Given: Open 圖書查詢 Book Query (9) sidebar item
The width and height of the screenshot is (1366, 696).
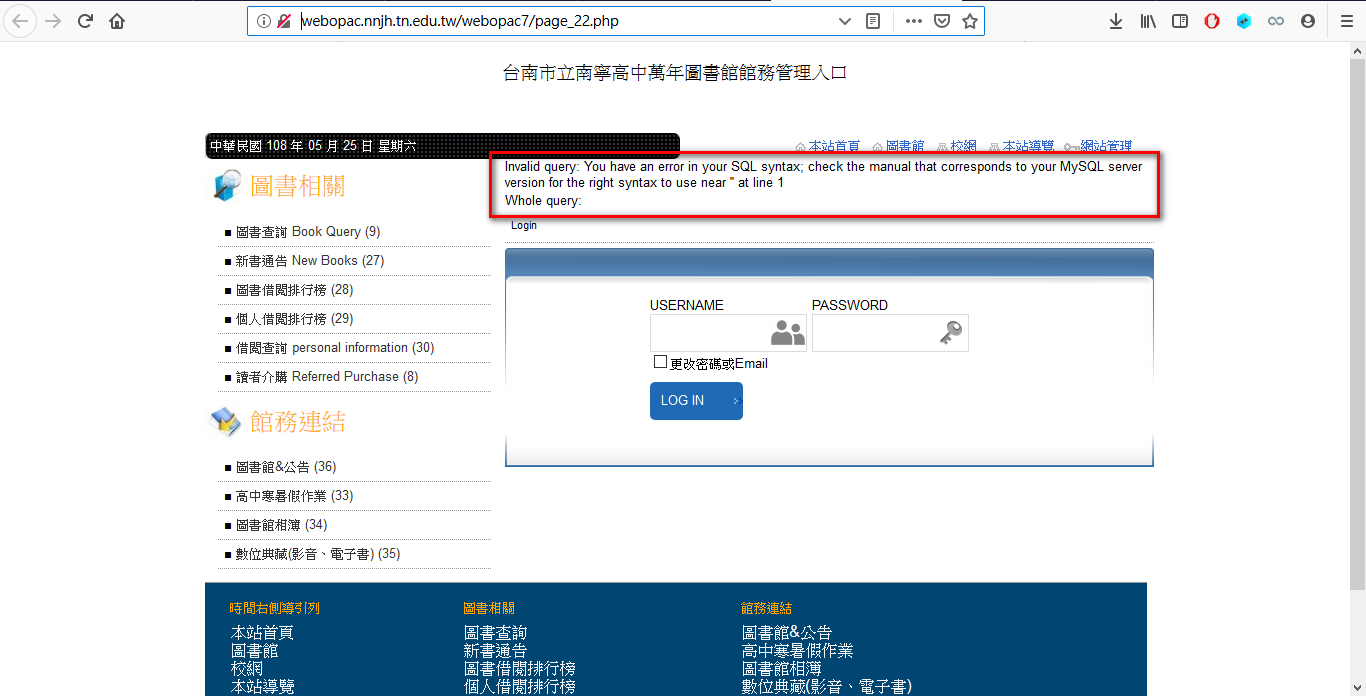Looking at the screenshot, I should coord(308,232).
